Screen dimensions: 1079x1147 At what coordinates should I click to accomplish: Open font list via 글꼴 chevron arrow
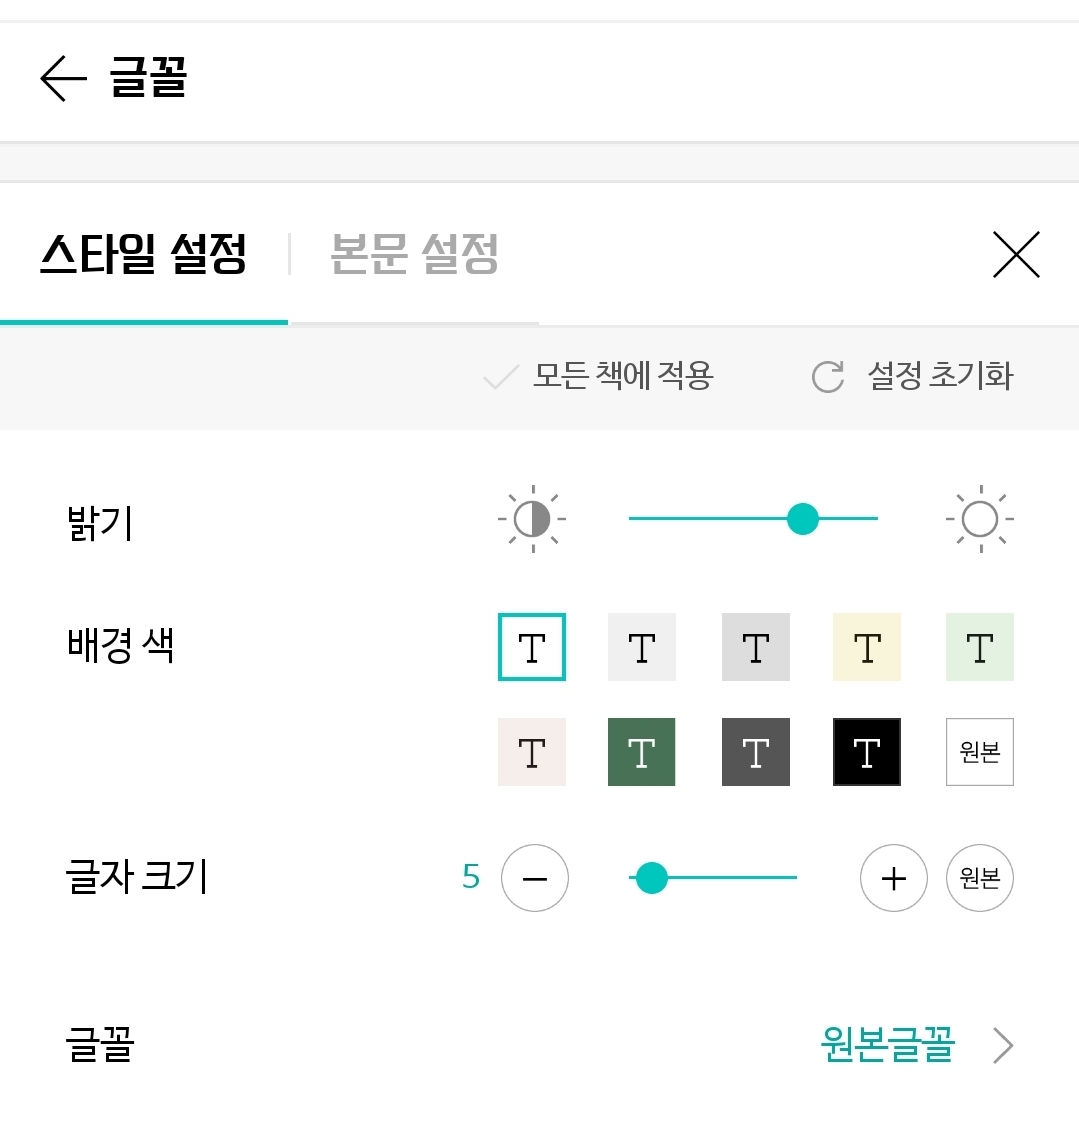click(x=1003, y=1046)
